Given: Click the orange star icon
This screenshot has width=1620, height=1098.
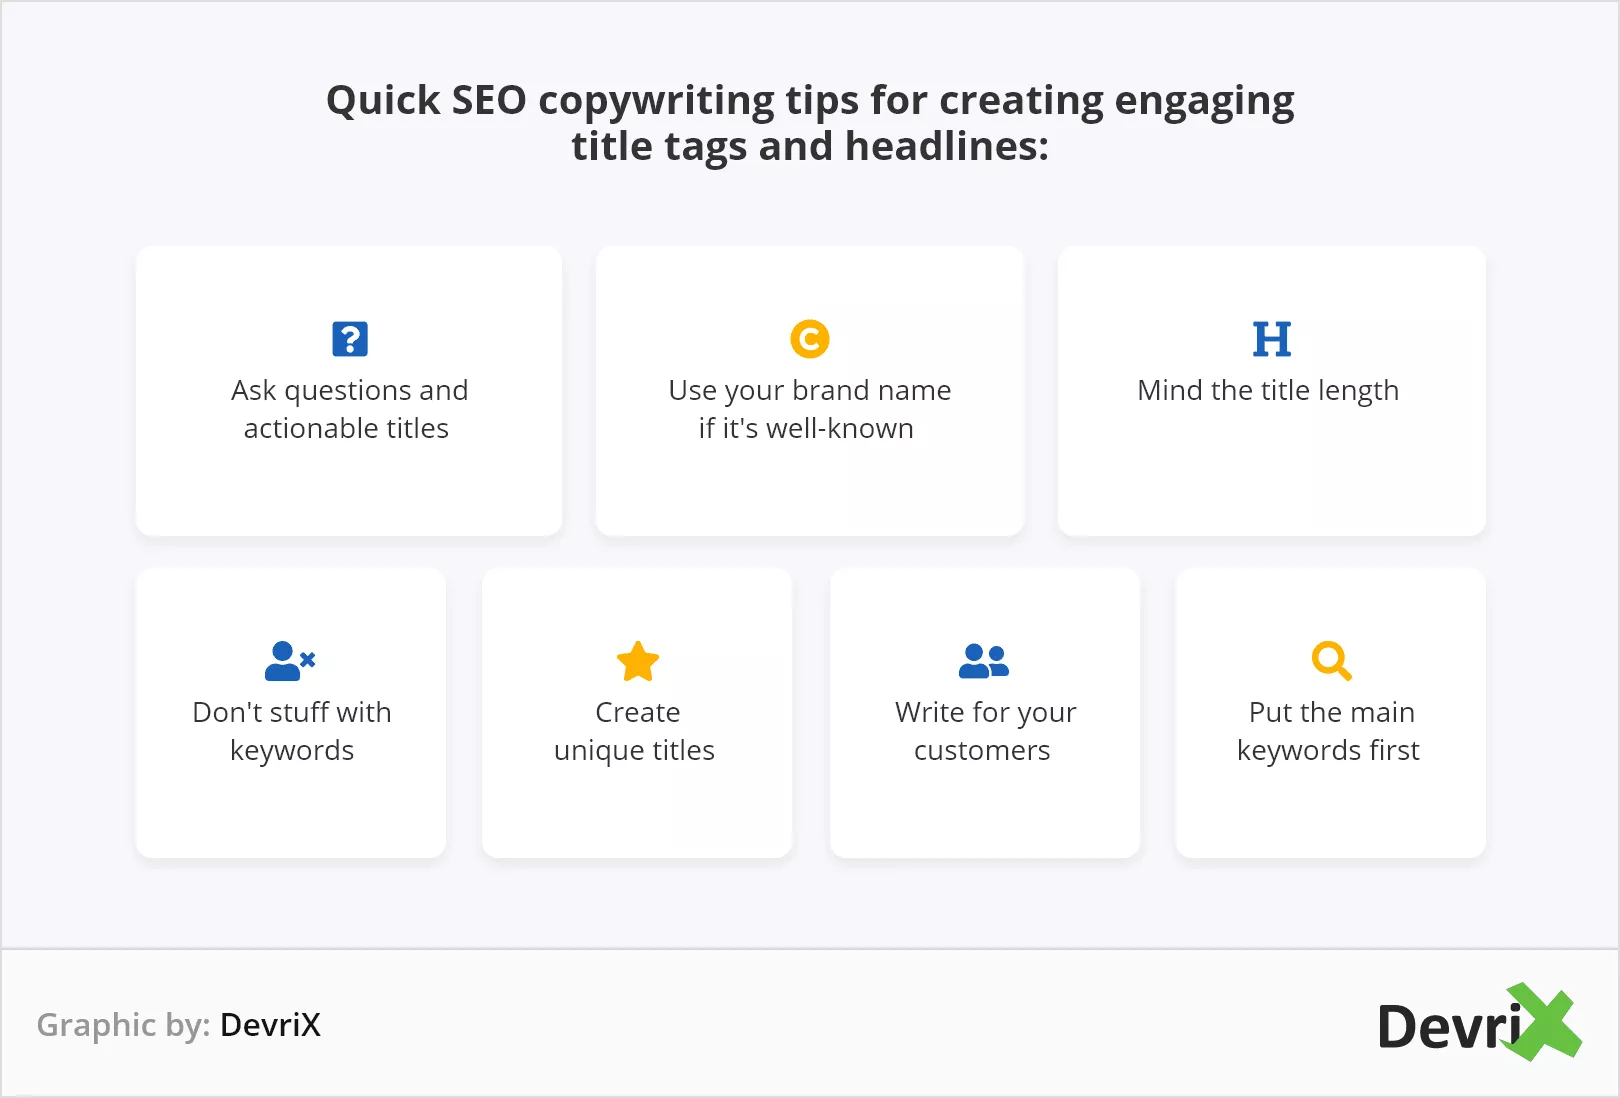Looking at the screenshot, I should (638, 661).
